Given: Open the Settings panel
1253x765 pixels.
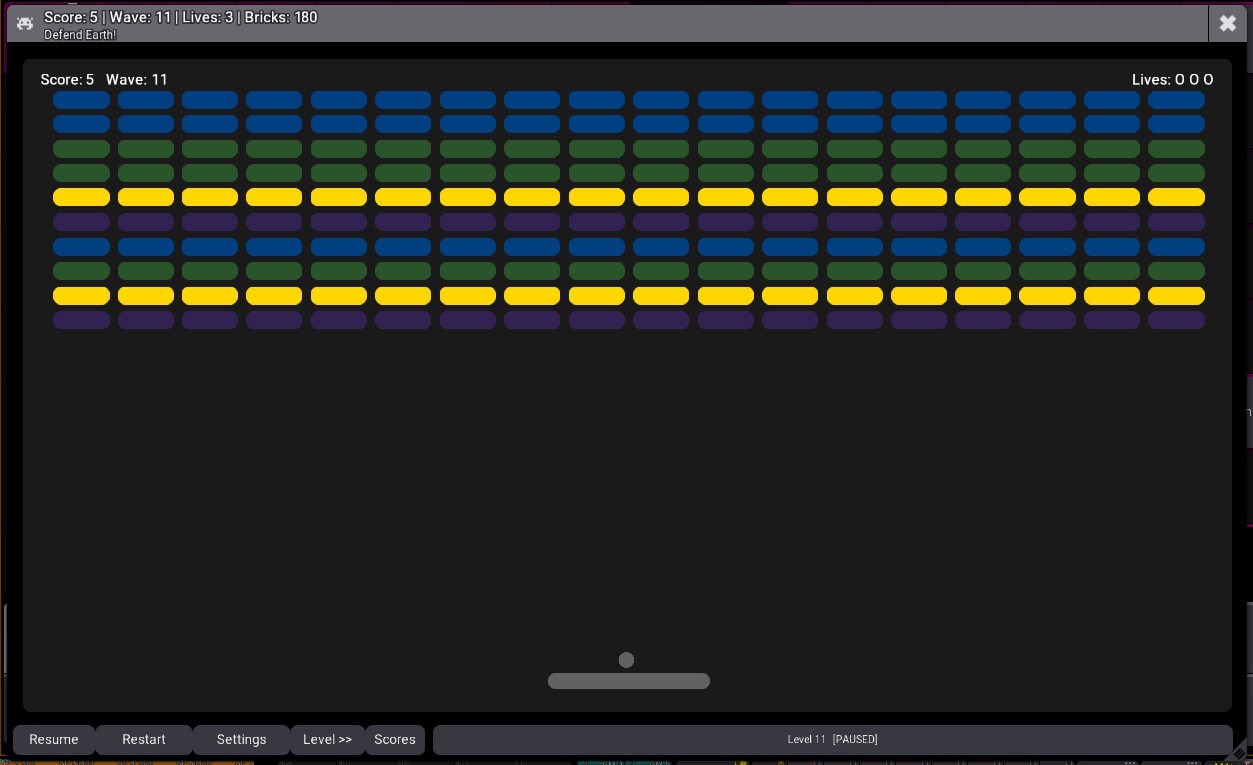Looking at the screenshot, I should [241, 740].
